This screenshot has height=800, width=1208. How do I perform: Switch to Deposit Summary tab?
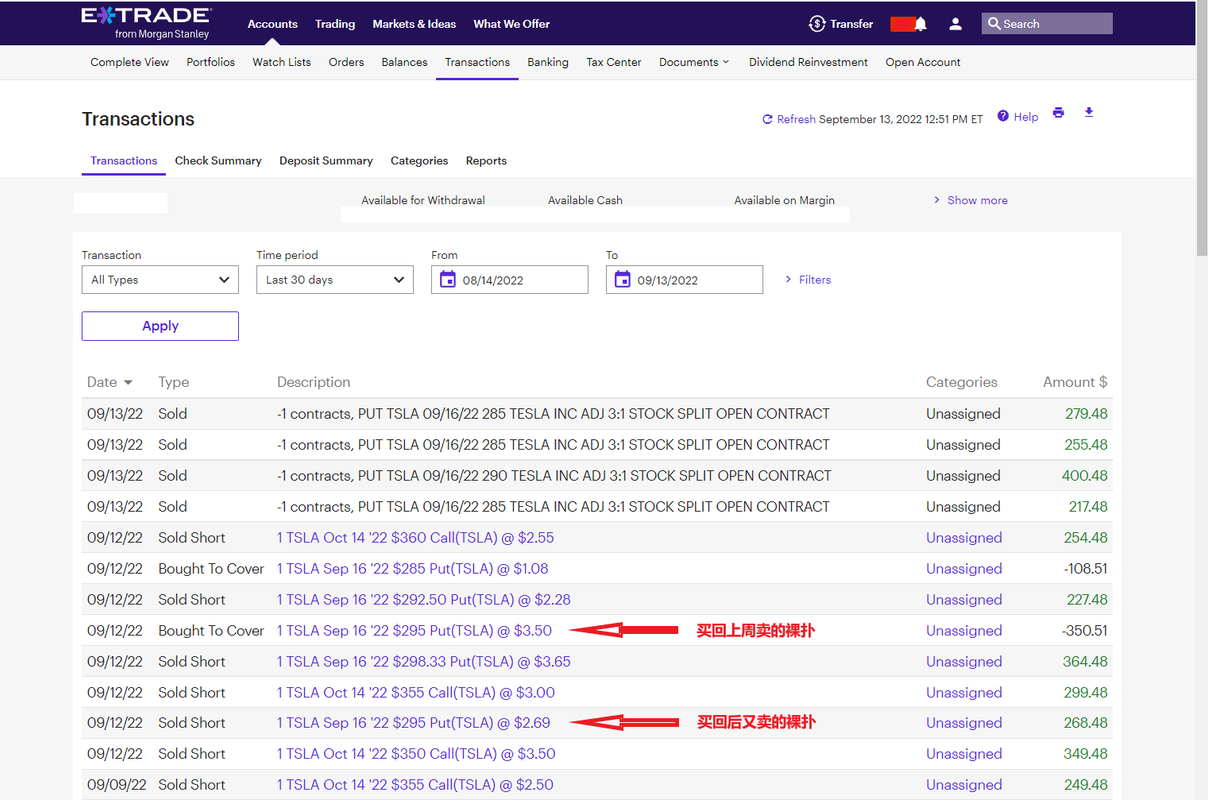[326, 161]
